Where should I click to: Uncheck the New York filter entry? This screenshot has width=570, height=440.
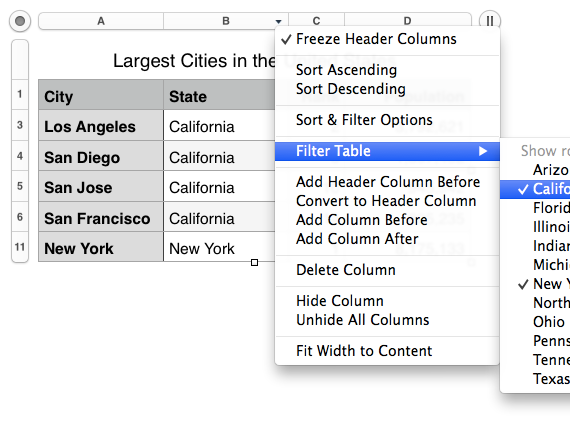535,284
